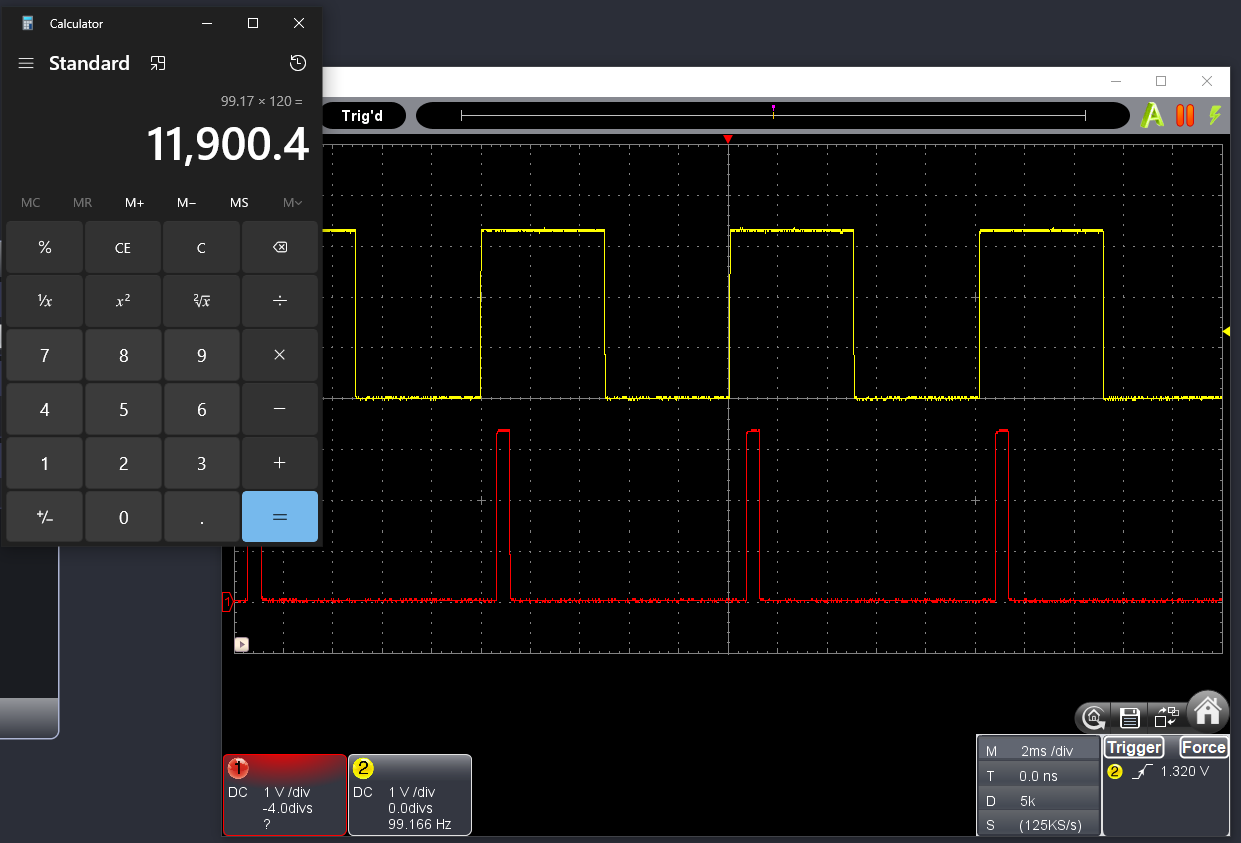Click the Calculator minus key

(280, 409)
